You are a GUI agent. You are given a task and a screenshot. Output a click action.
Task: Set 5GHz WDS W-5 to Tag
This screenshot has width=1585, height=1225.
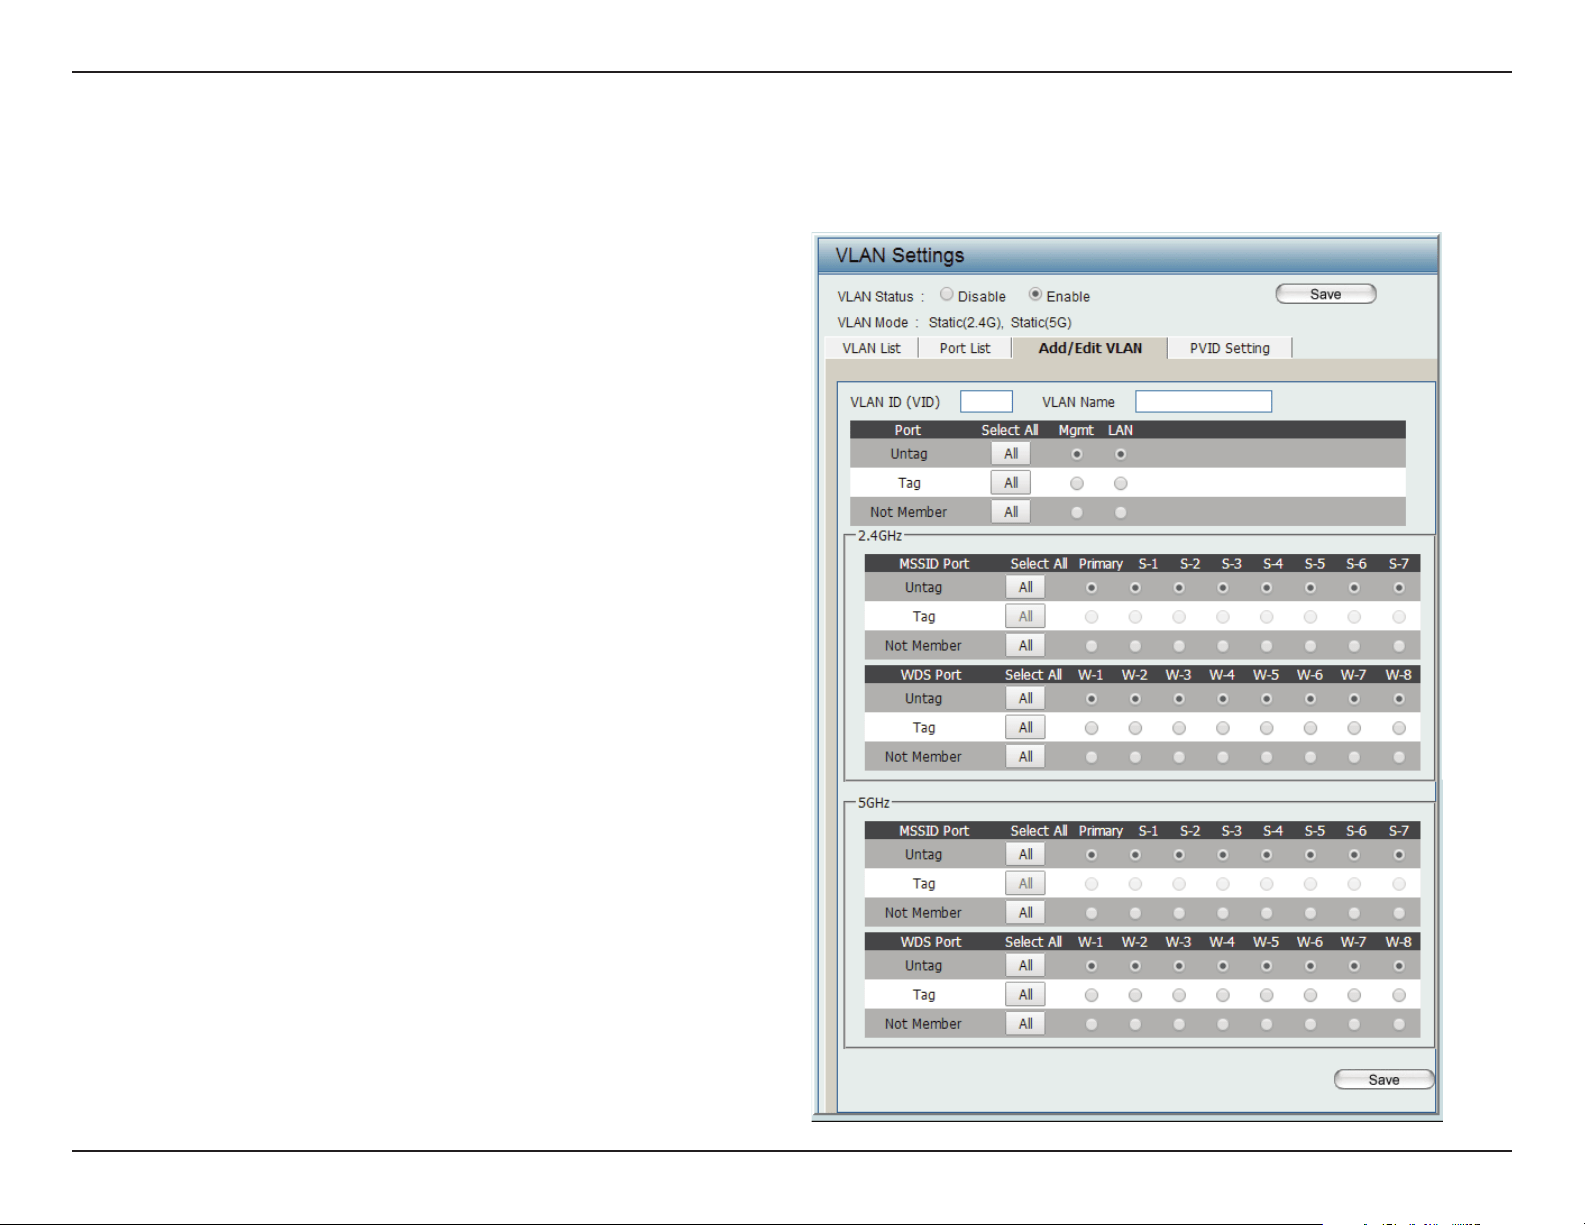1266,995
